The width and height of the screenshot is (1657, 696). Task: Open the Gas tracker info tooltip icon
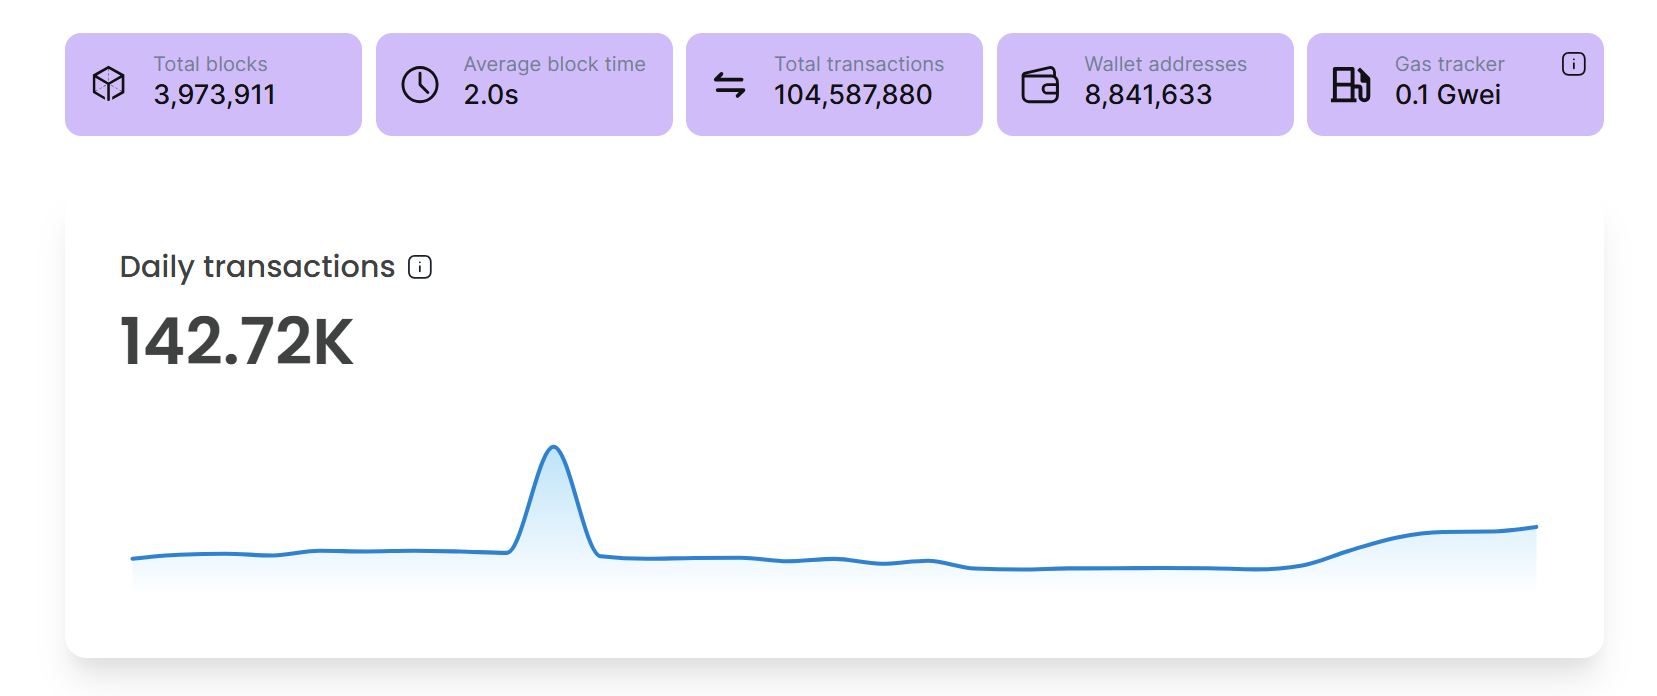point(1573,64)
